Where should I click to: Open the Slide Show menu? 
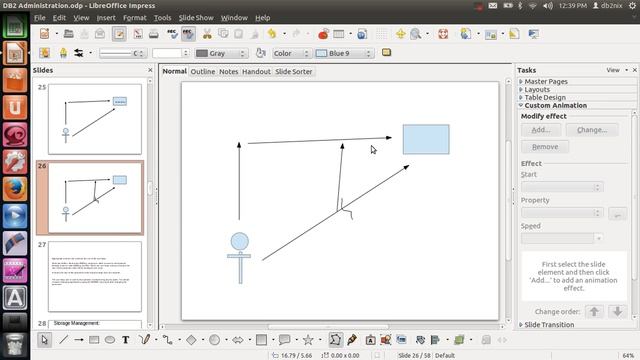[196, 18]
